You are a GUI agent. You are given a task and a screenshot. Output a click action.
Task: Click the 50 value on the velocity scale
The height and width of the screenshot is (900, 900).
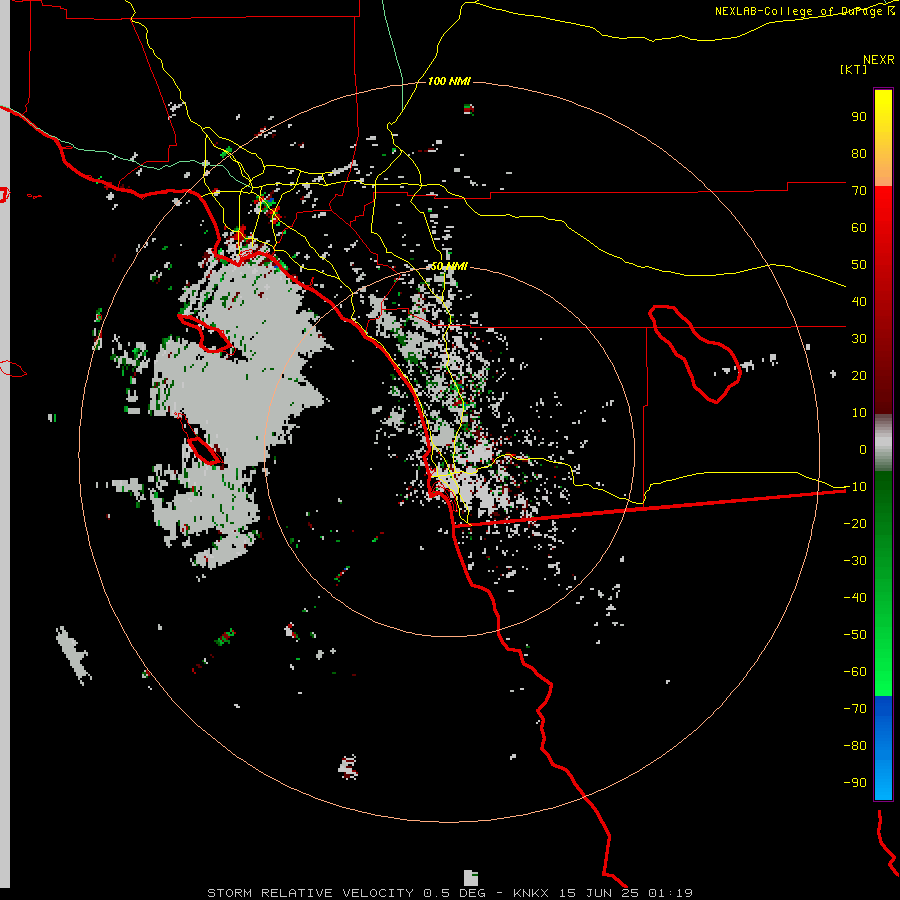[859, 265]
